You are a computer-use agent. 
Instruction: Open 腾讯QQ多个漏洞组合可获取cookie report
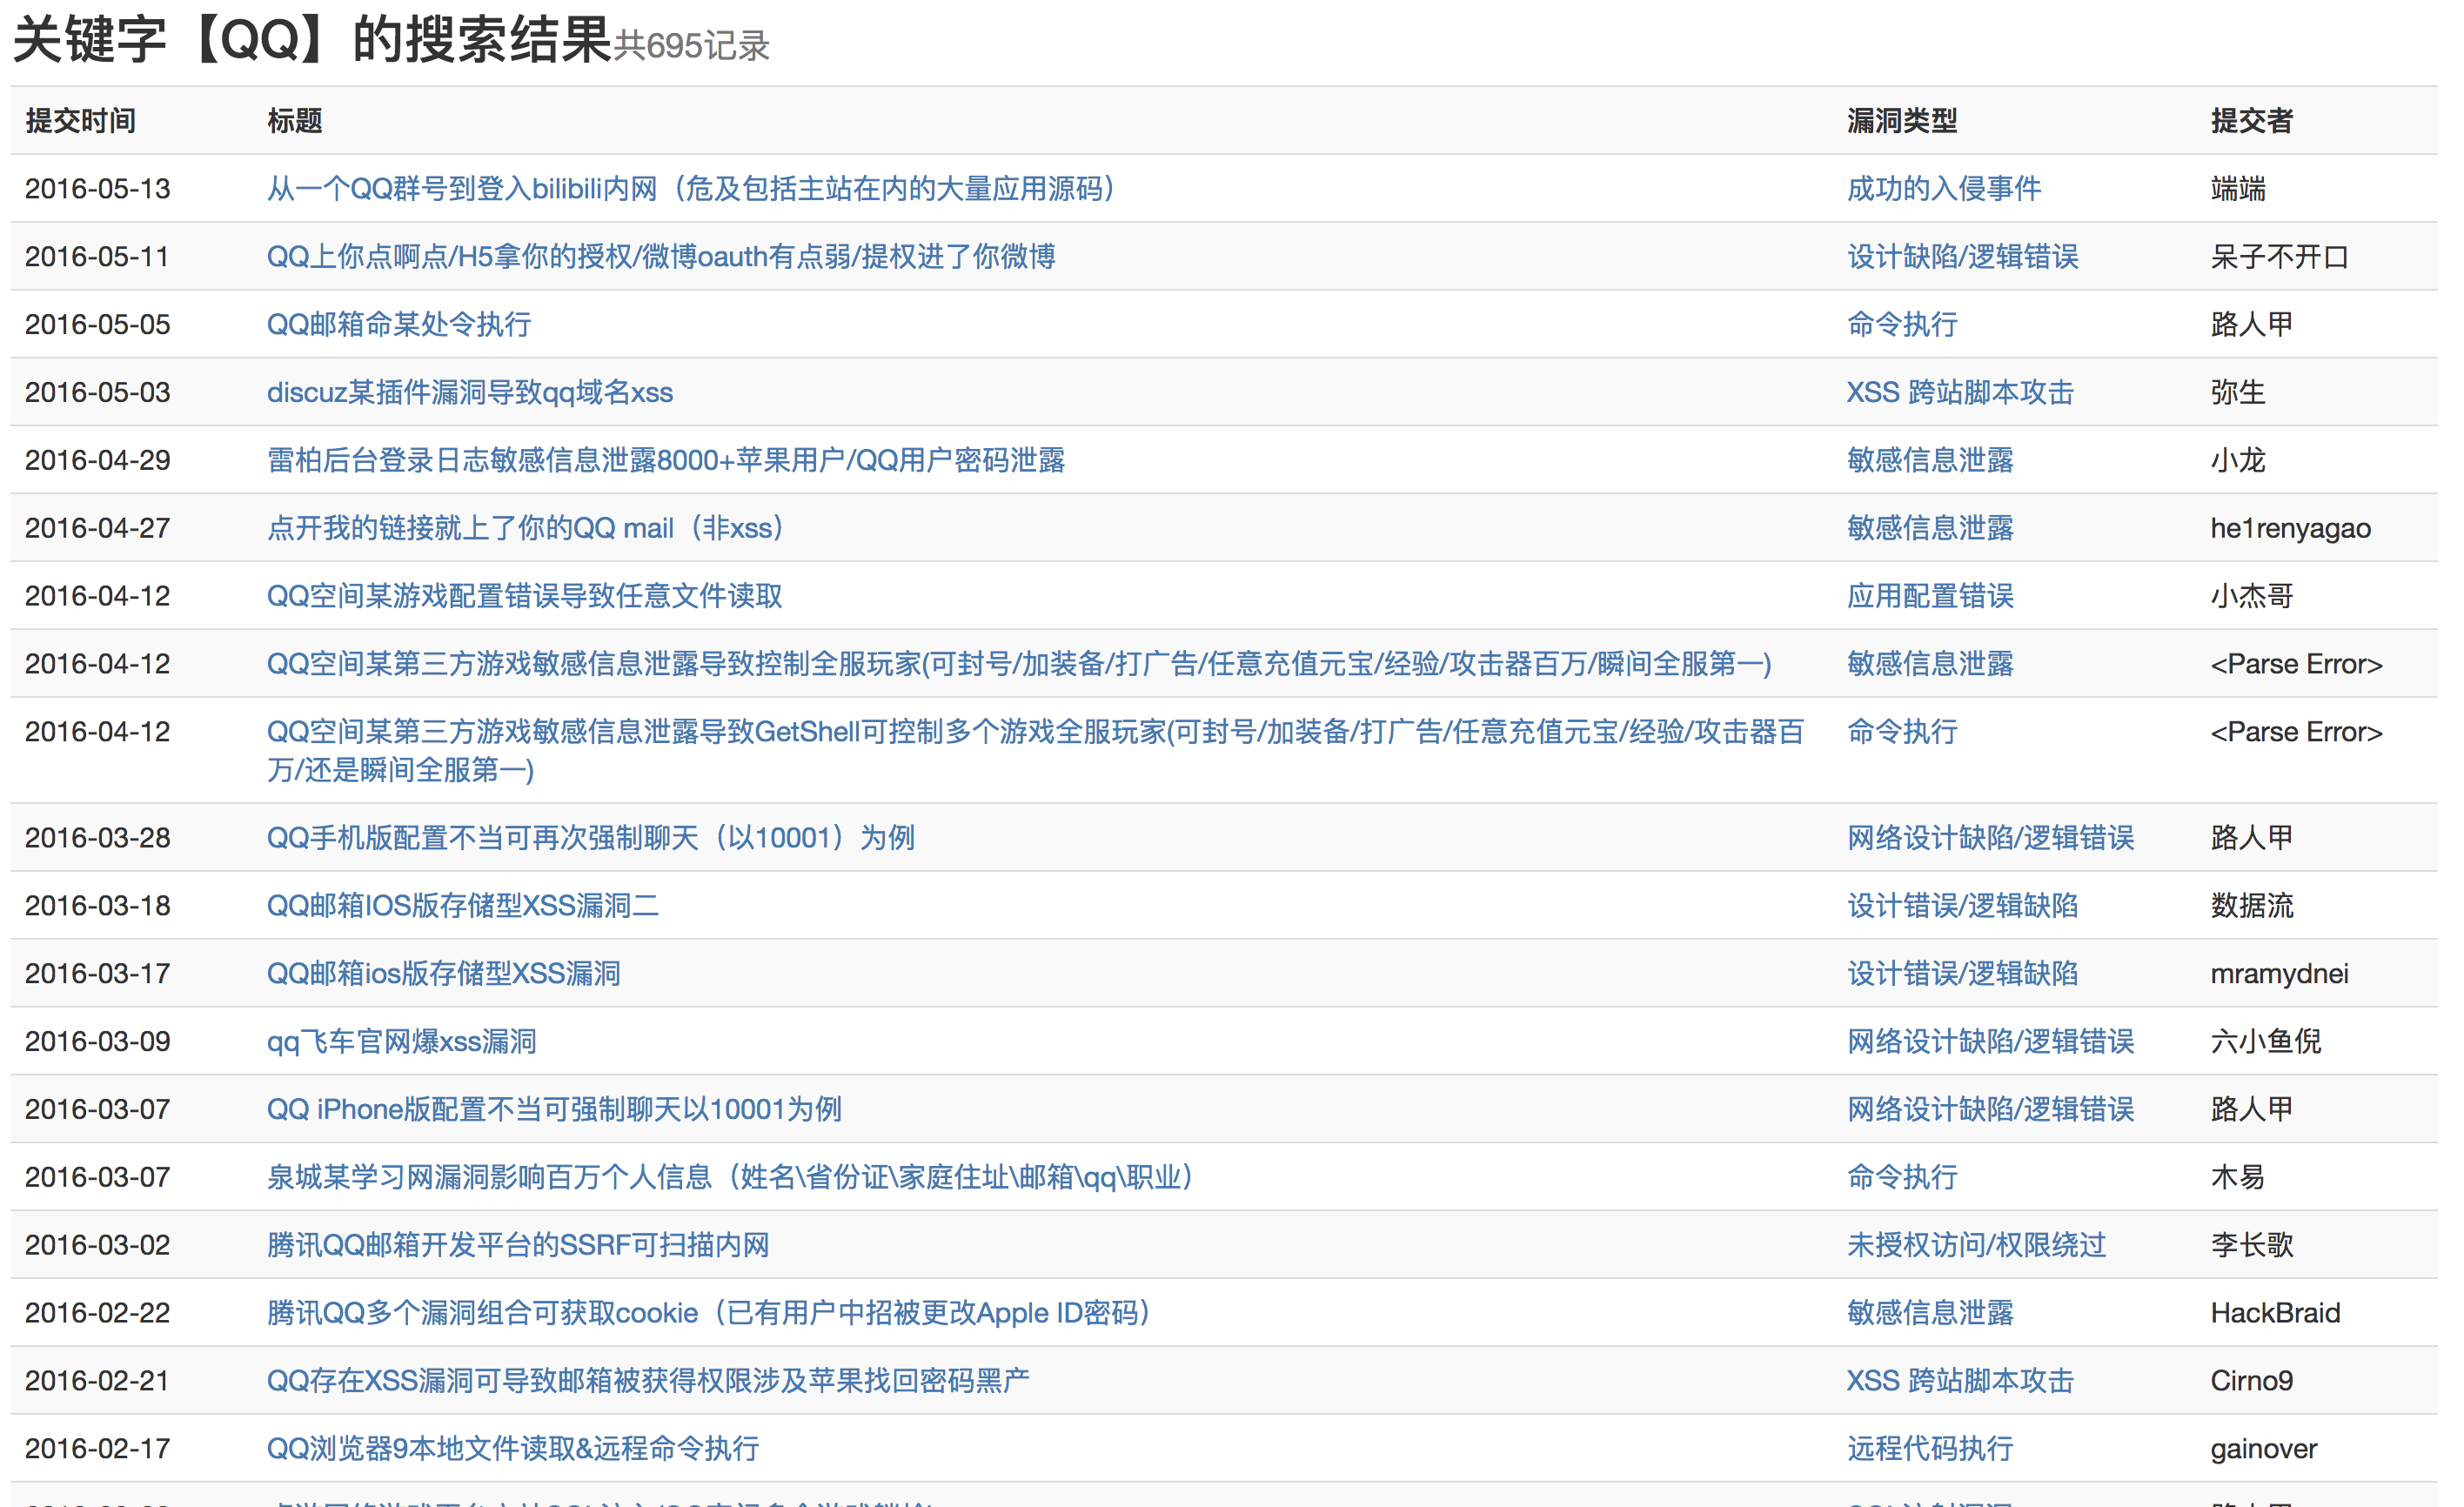[708, 1313]
